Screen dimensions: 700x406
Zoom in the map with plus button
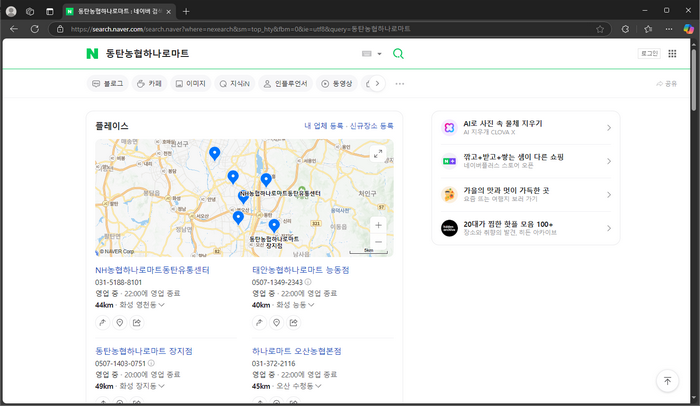378,225
